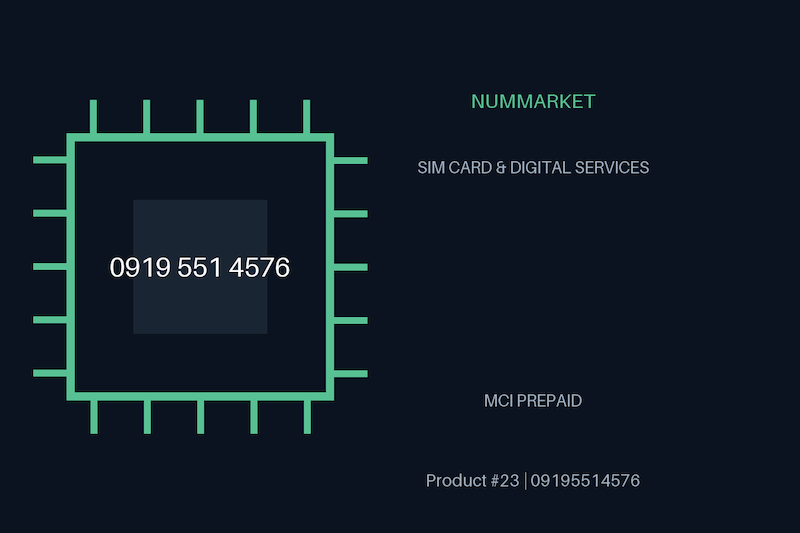Click the leftmost pin on the chip's bottom edge
Screen dimensions: 800x533
click(94, 417)
